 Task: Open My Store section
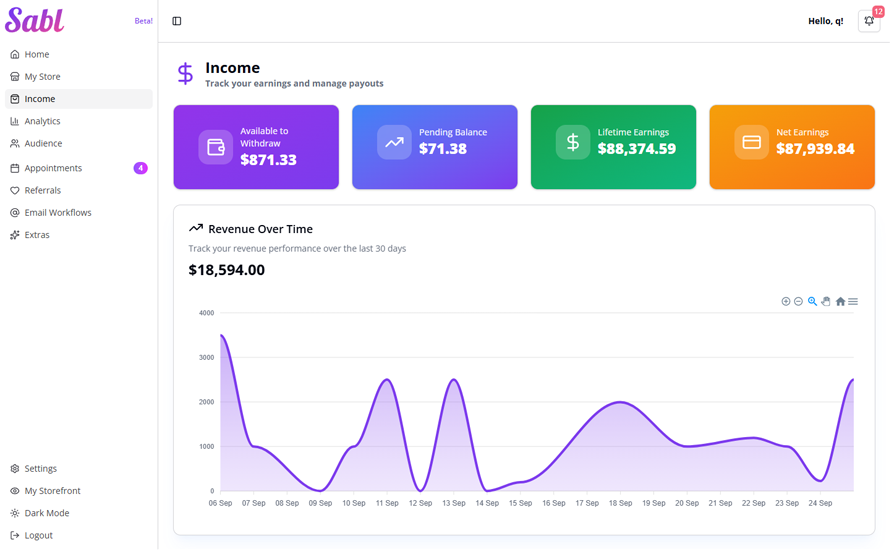coord(42,76)
